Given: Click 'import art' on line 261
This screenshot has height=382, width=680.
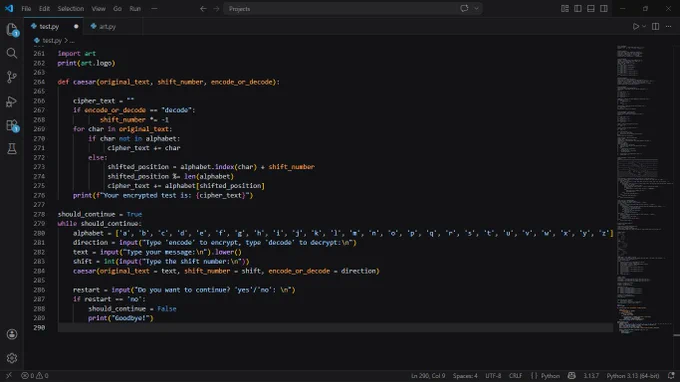Looking at the screenshot, I should tap(77, 53).
